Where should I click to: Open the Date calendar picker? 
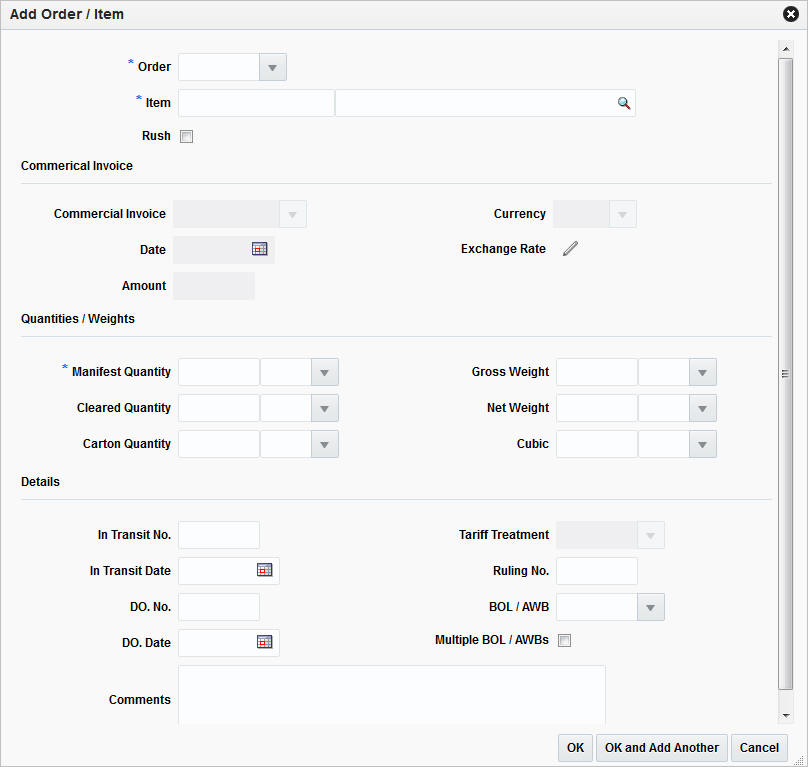coord(260,249)
